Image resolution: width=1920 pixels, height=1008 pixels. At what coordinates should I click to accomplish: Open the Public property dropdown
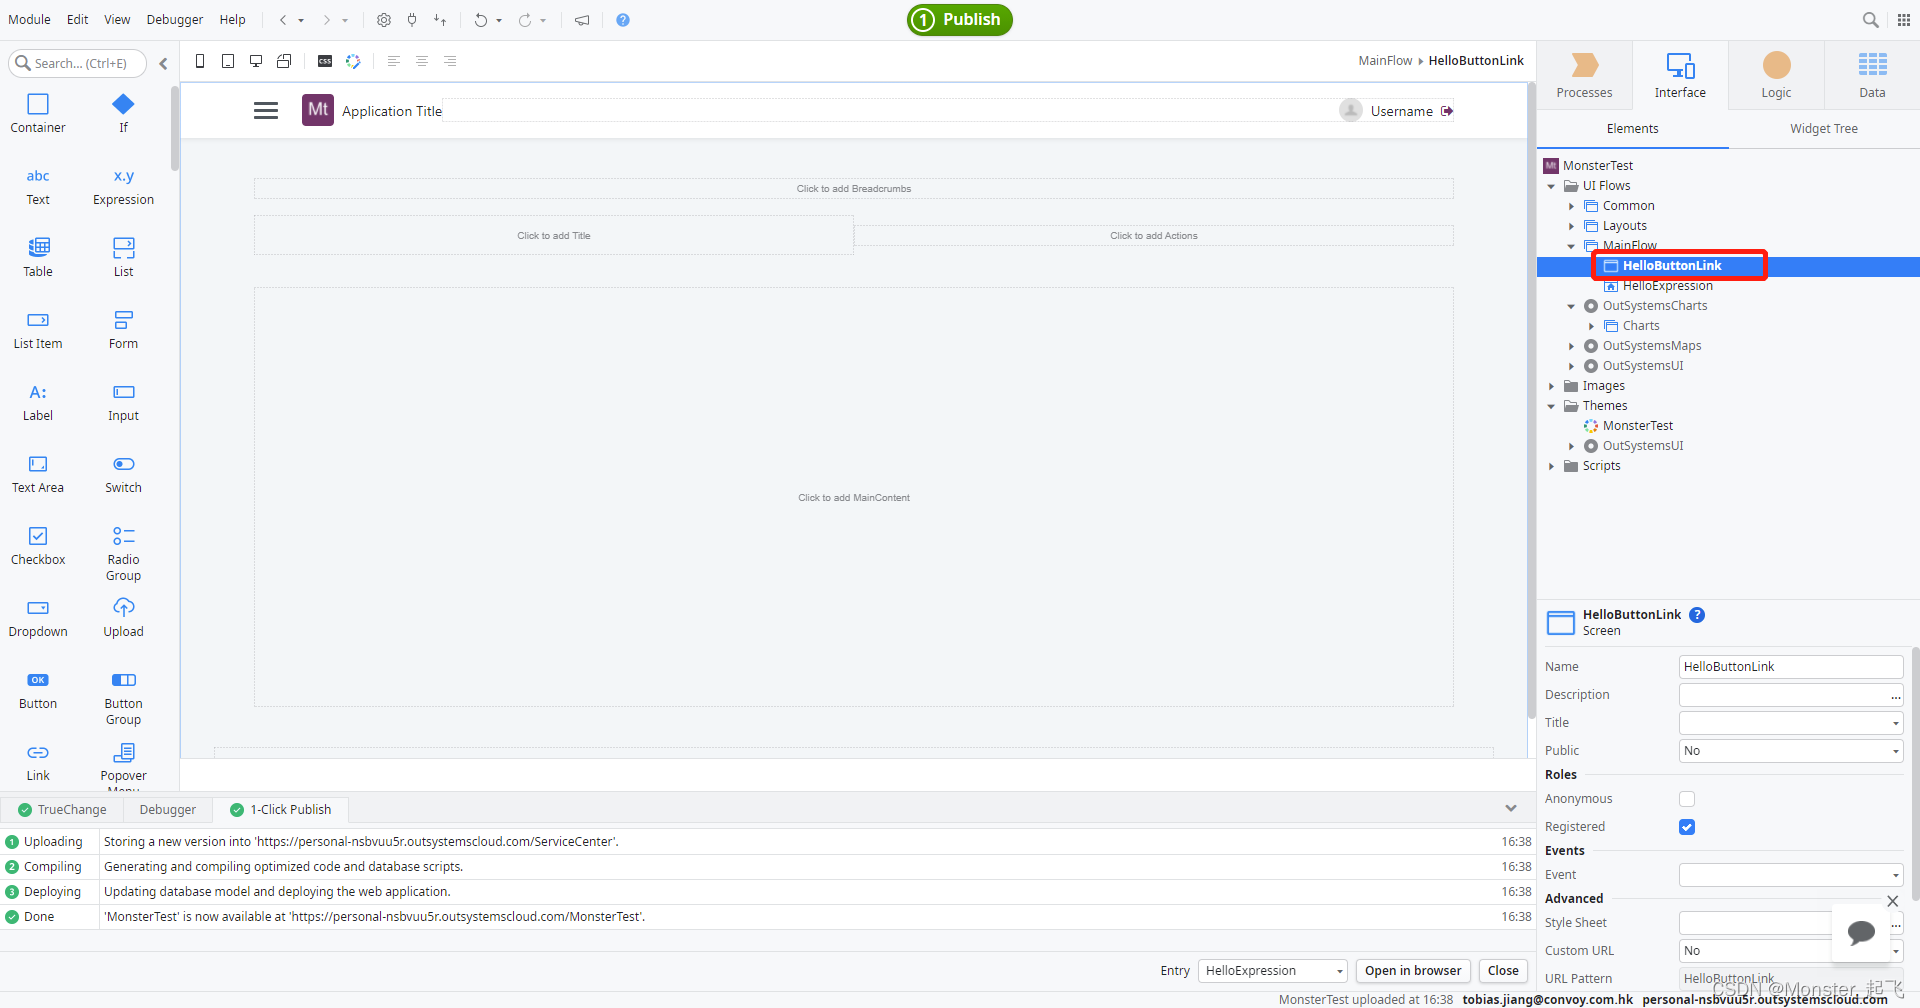[1791, 751]
